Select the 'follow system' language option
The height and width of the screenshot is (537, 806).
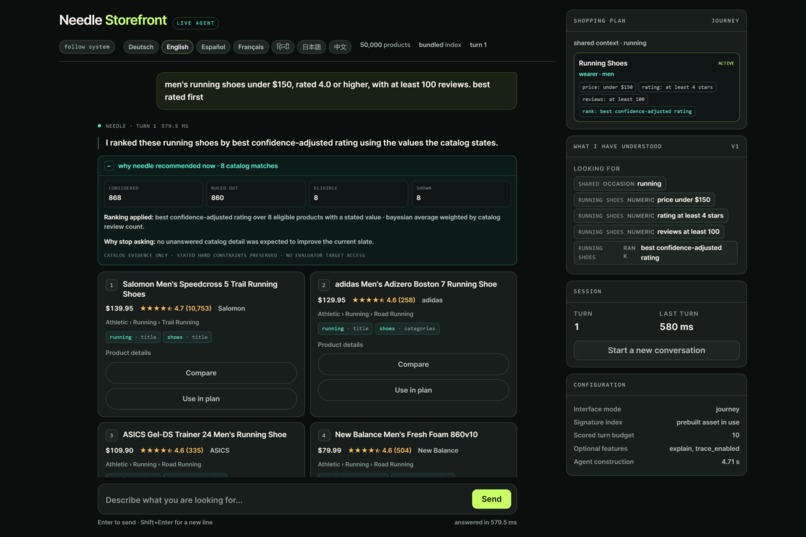coord(87,47)
